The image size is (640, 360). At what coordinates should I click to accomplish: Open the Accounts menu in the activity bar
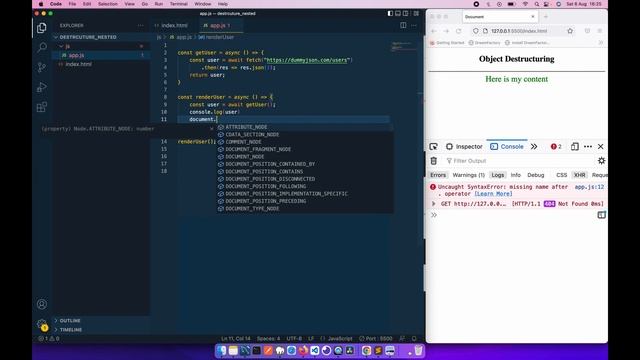[x=42, y=304]
